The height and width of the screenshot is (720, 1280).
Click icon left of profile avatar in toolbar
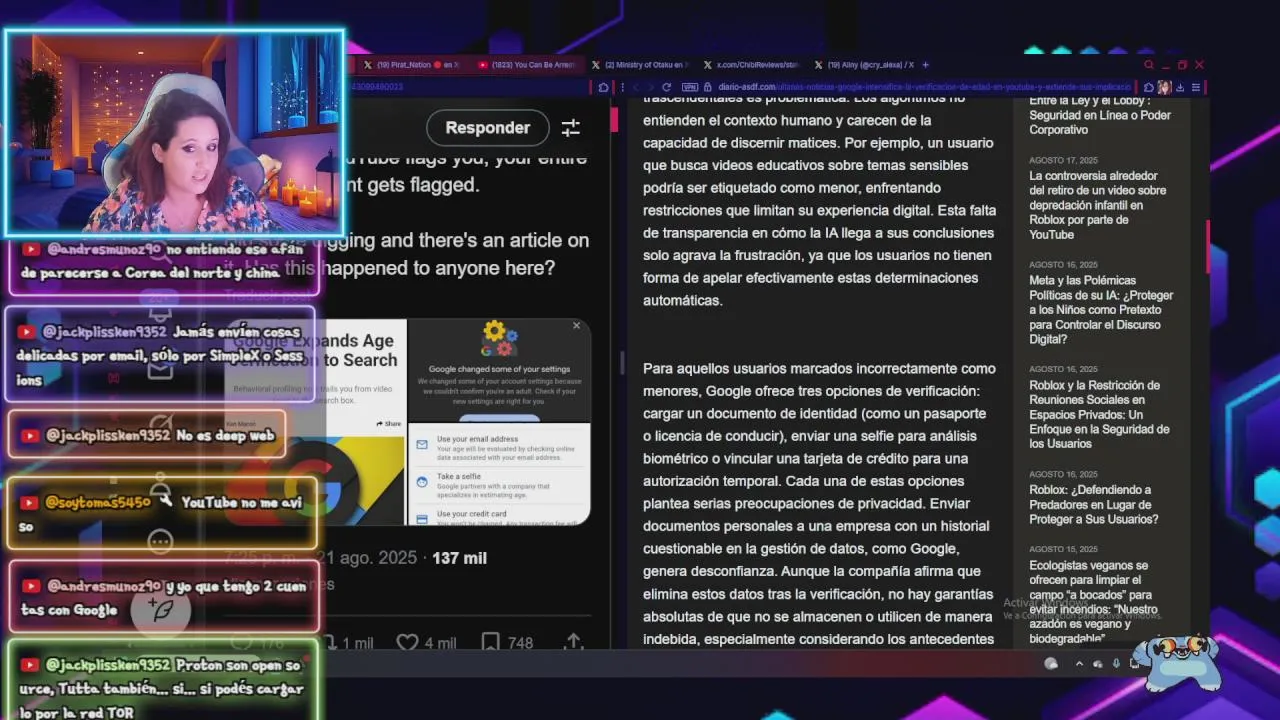(1149, 87)
